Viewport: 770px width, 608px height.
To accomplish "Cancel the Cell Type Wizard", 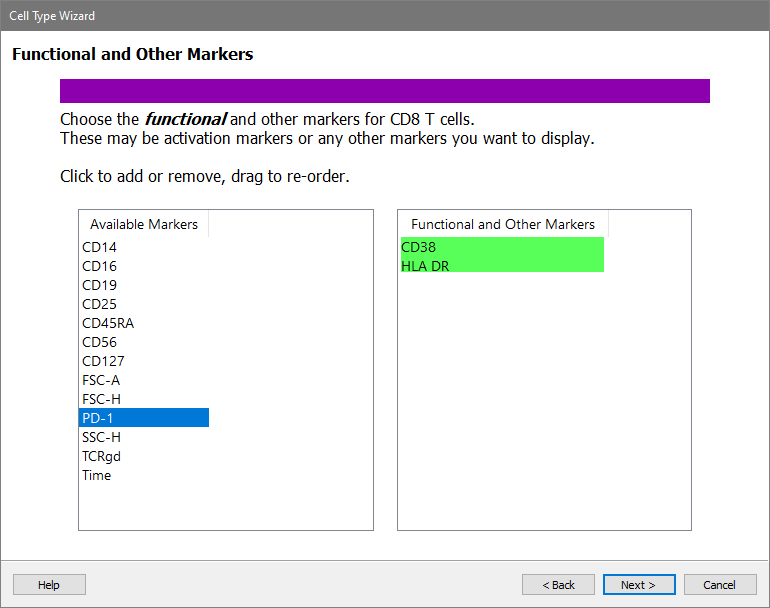I will pos(719,585).
